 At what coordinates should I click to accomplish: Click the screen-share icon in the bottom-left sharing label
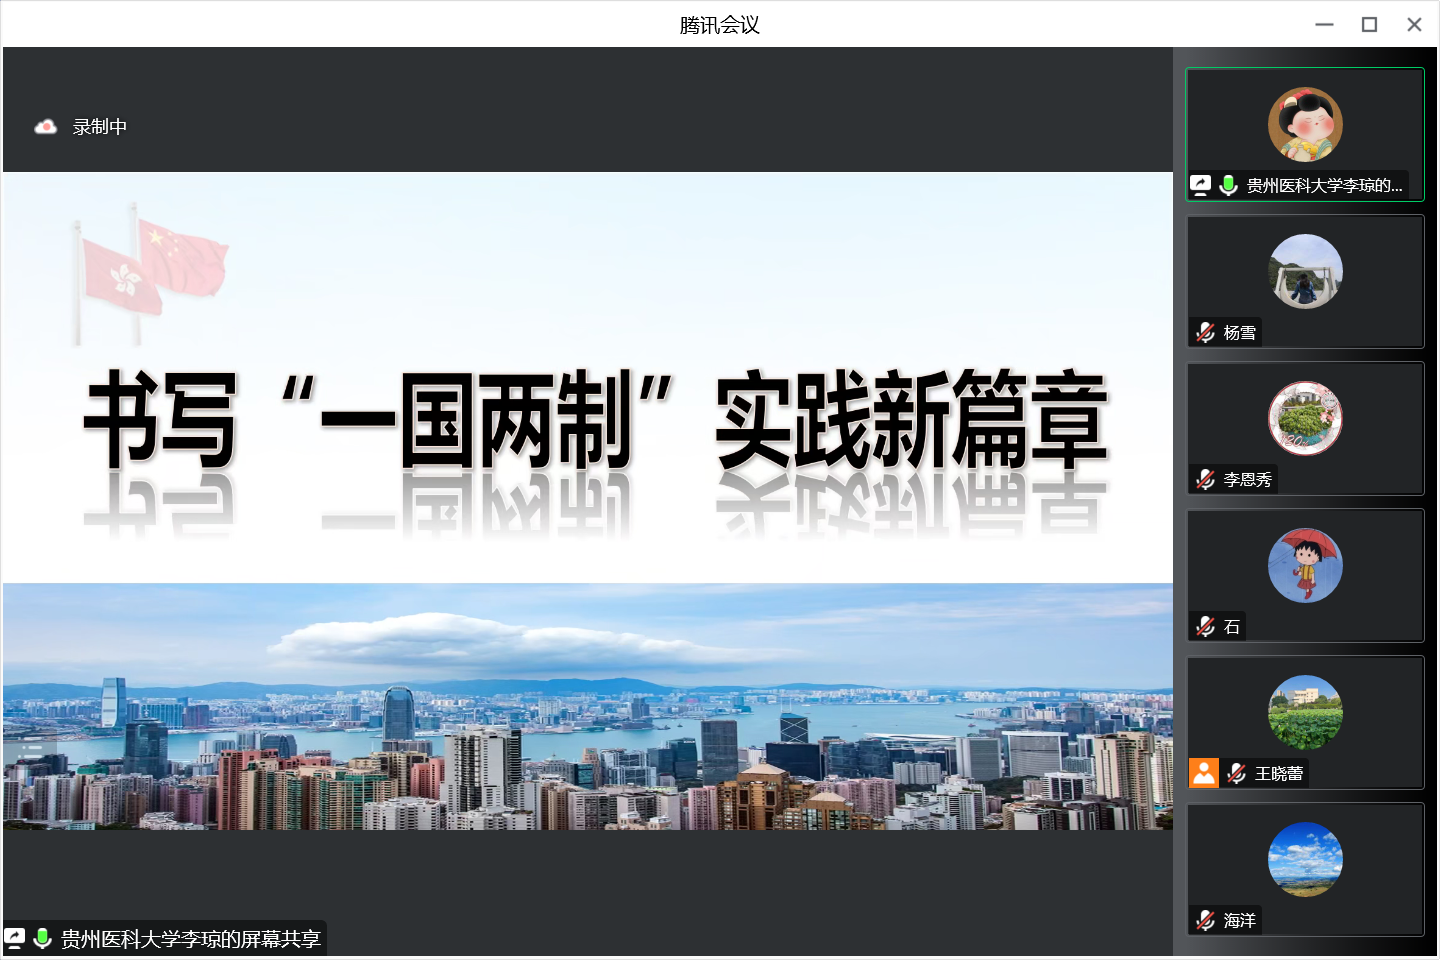[15, 938]
